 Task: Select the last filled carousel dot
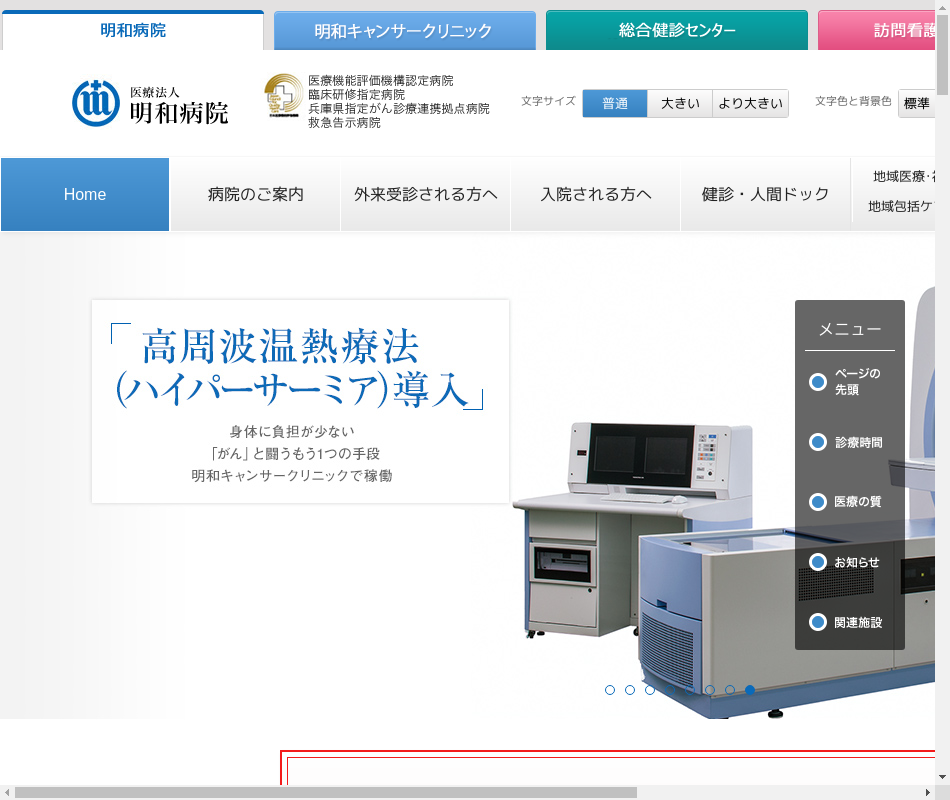coord(750,690)
